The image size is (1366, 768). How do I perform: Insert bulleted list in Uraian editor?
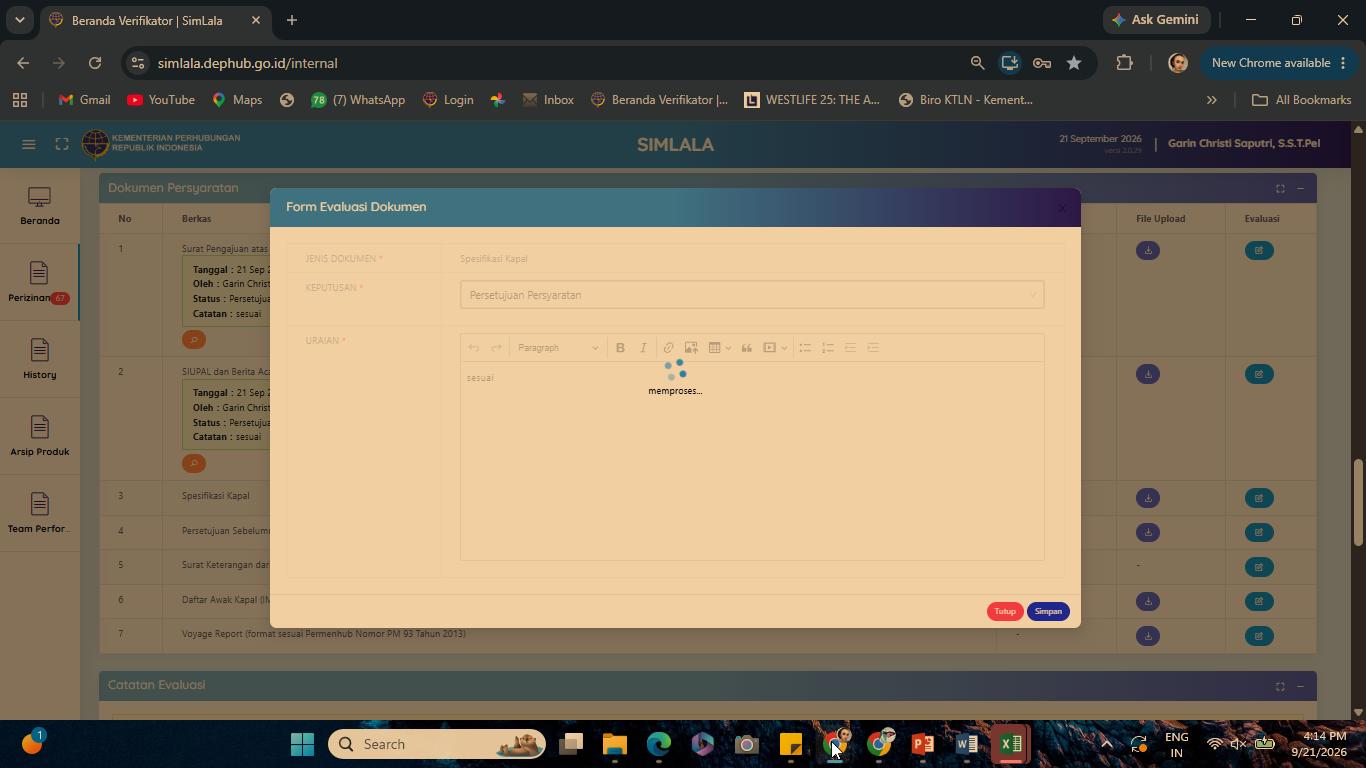pos(805,348)
